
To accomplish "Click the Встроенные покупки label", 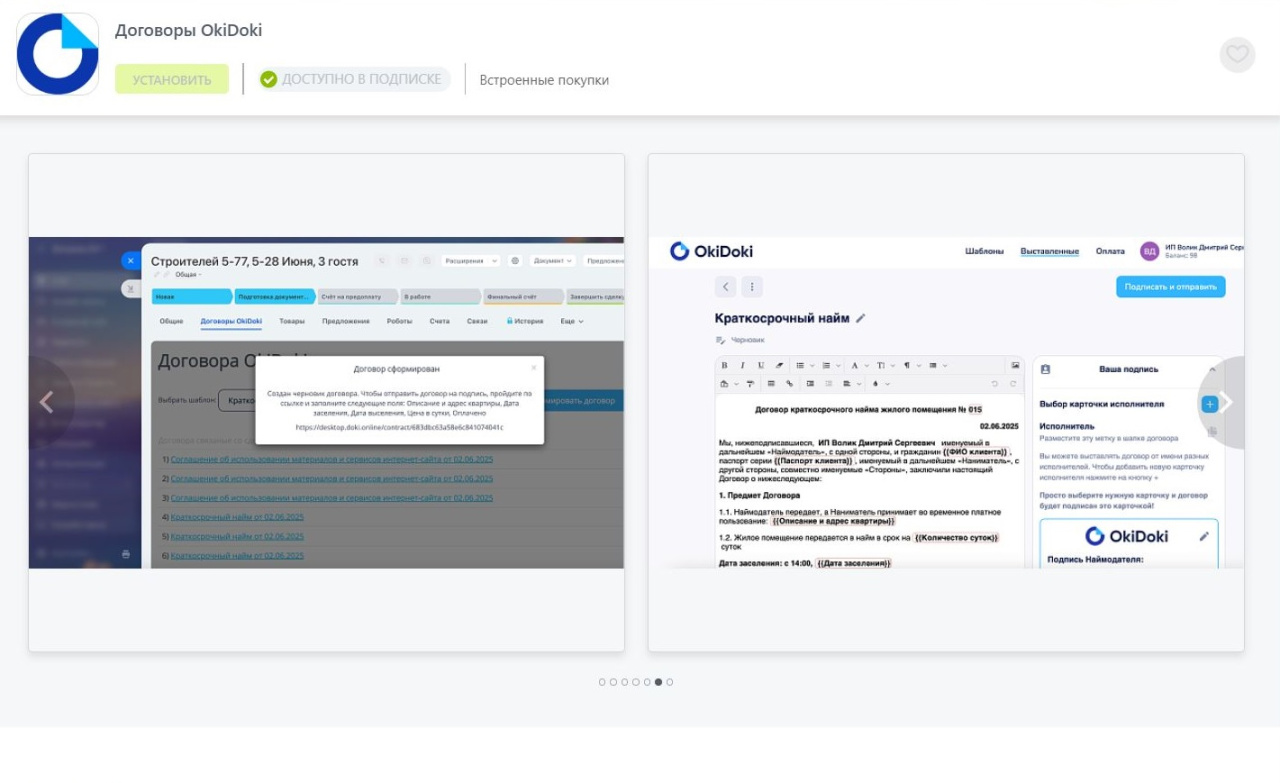I will click(544, 80).
